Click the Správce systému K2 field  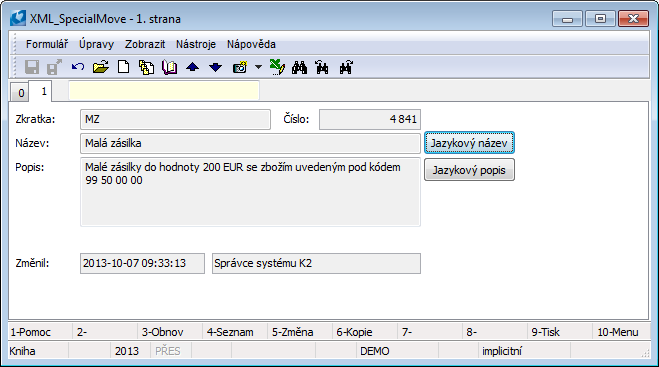point(316,264)
